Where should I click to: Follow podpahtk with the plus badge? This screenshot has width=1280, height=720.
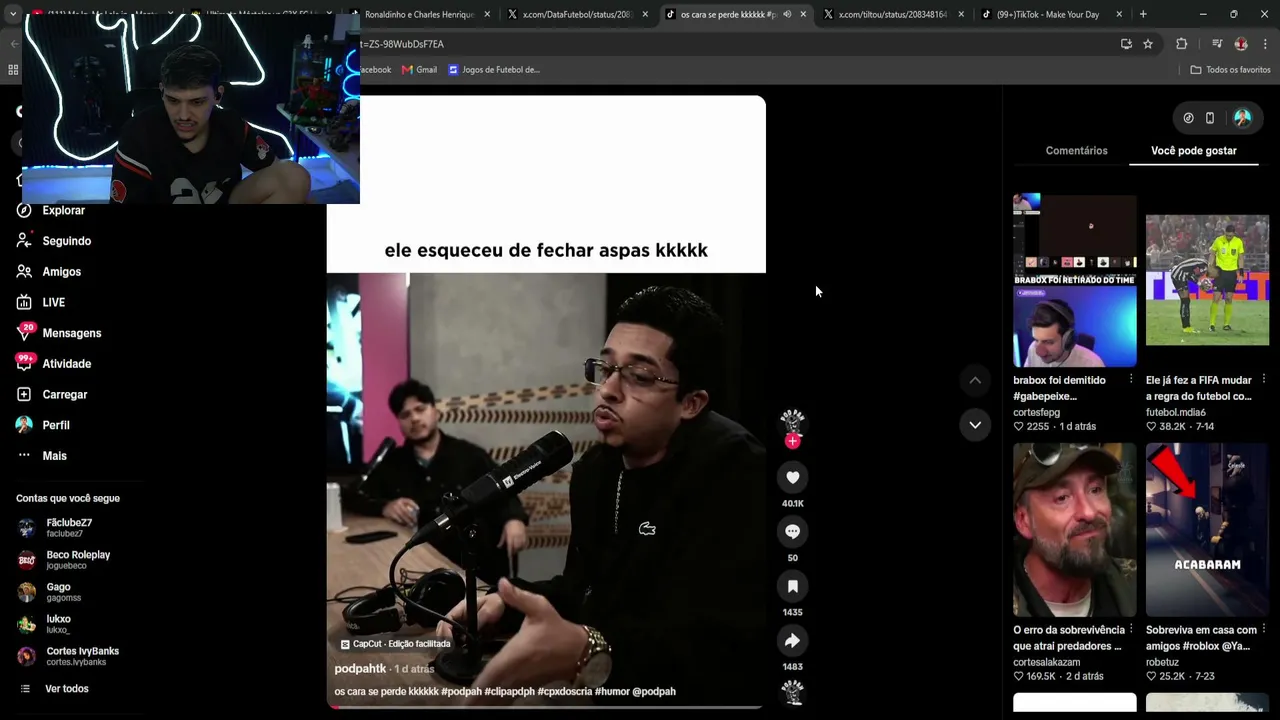[792, 441]
